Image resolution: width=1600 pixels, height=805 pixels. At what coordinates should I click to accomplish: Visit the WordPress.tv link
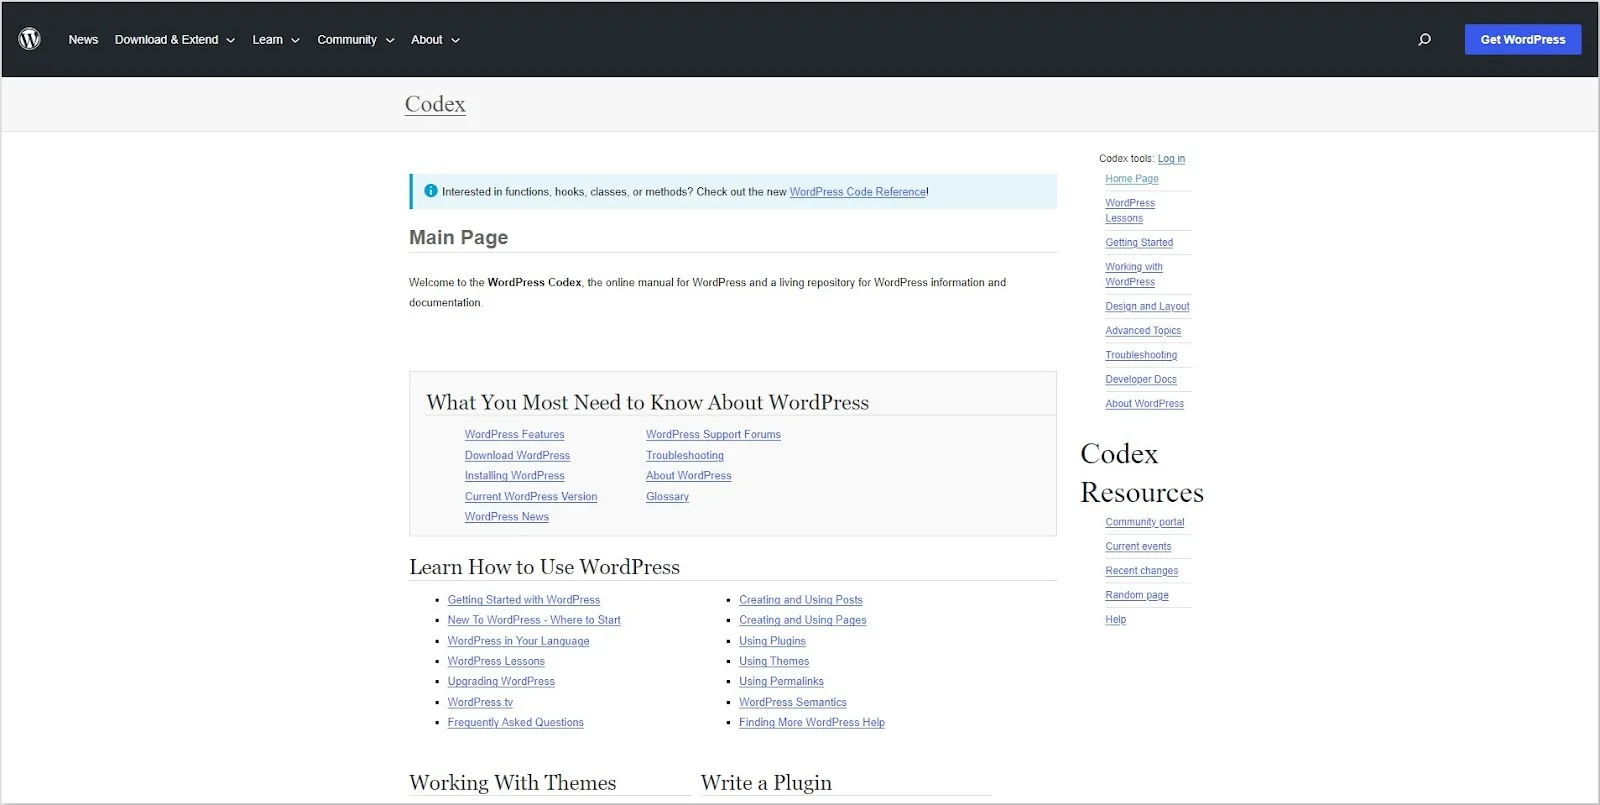[480, 703]
